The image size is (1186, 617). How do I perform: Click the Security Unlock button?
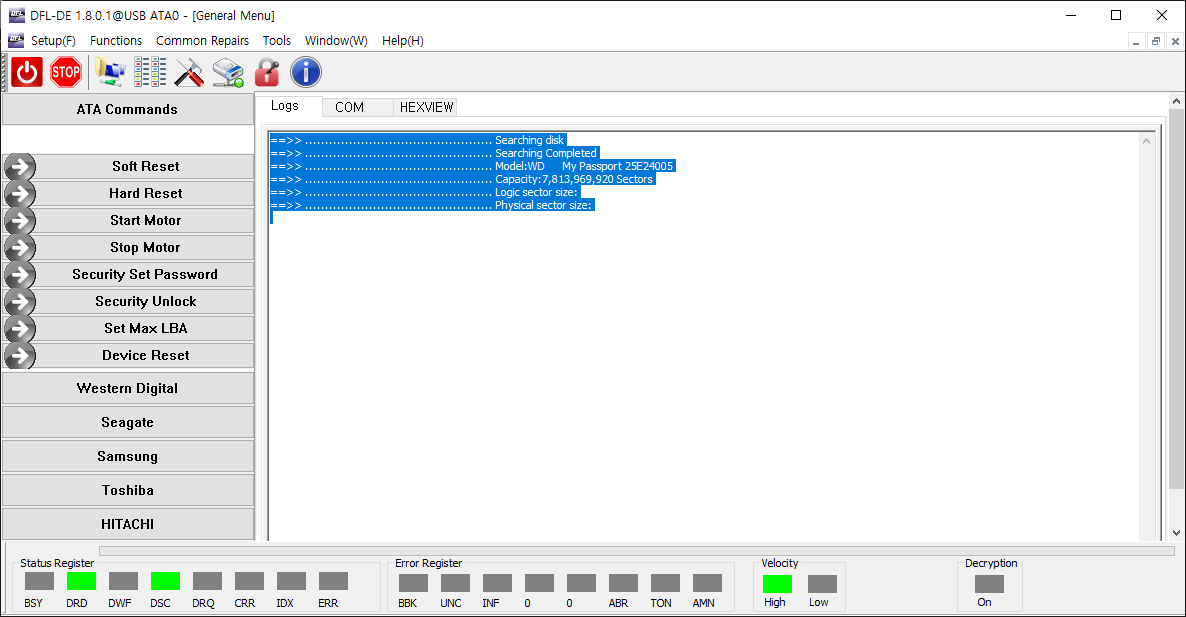144,302
